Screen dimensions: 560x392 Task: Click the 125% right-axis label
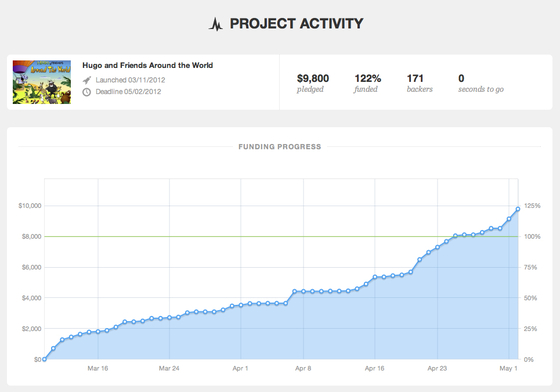(532, 206)
